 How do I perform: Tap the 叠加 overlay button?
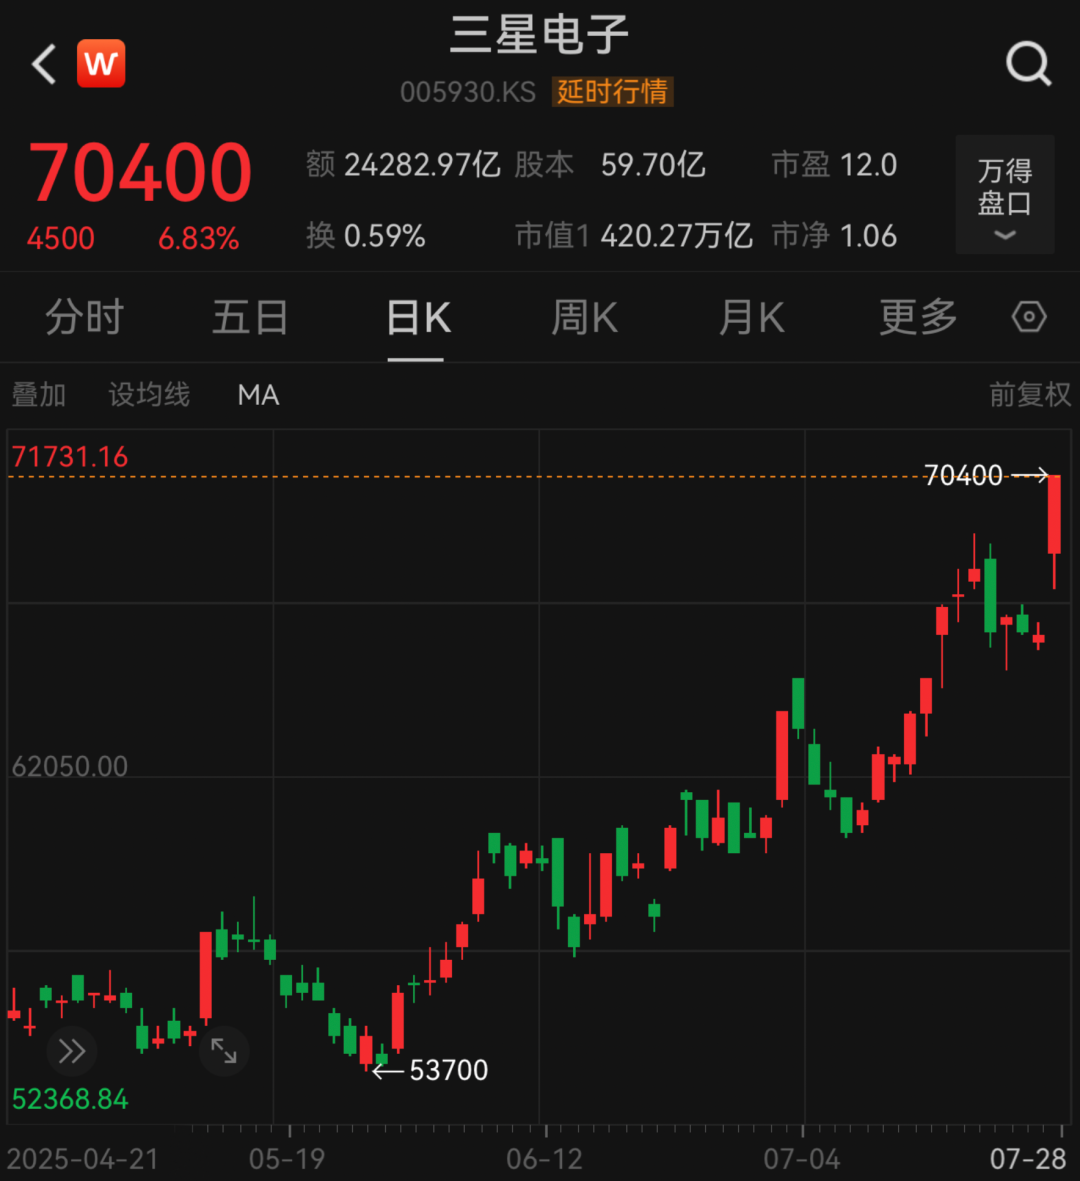pyautogui.click(x=39, y=395)
